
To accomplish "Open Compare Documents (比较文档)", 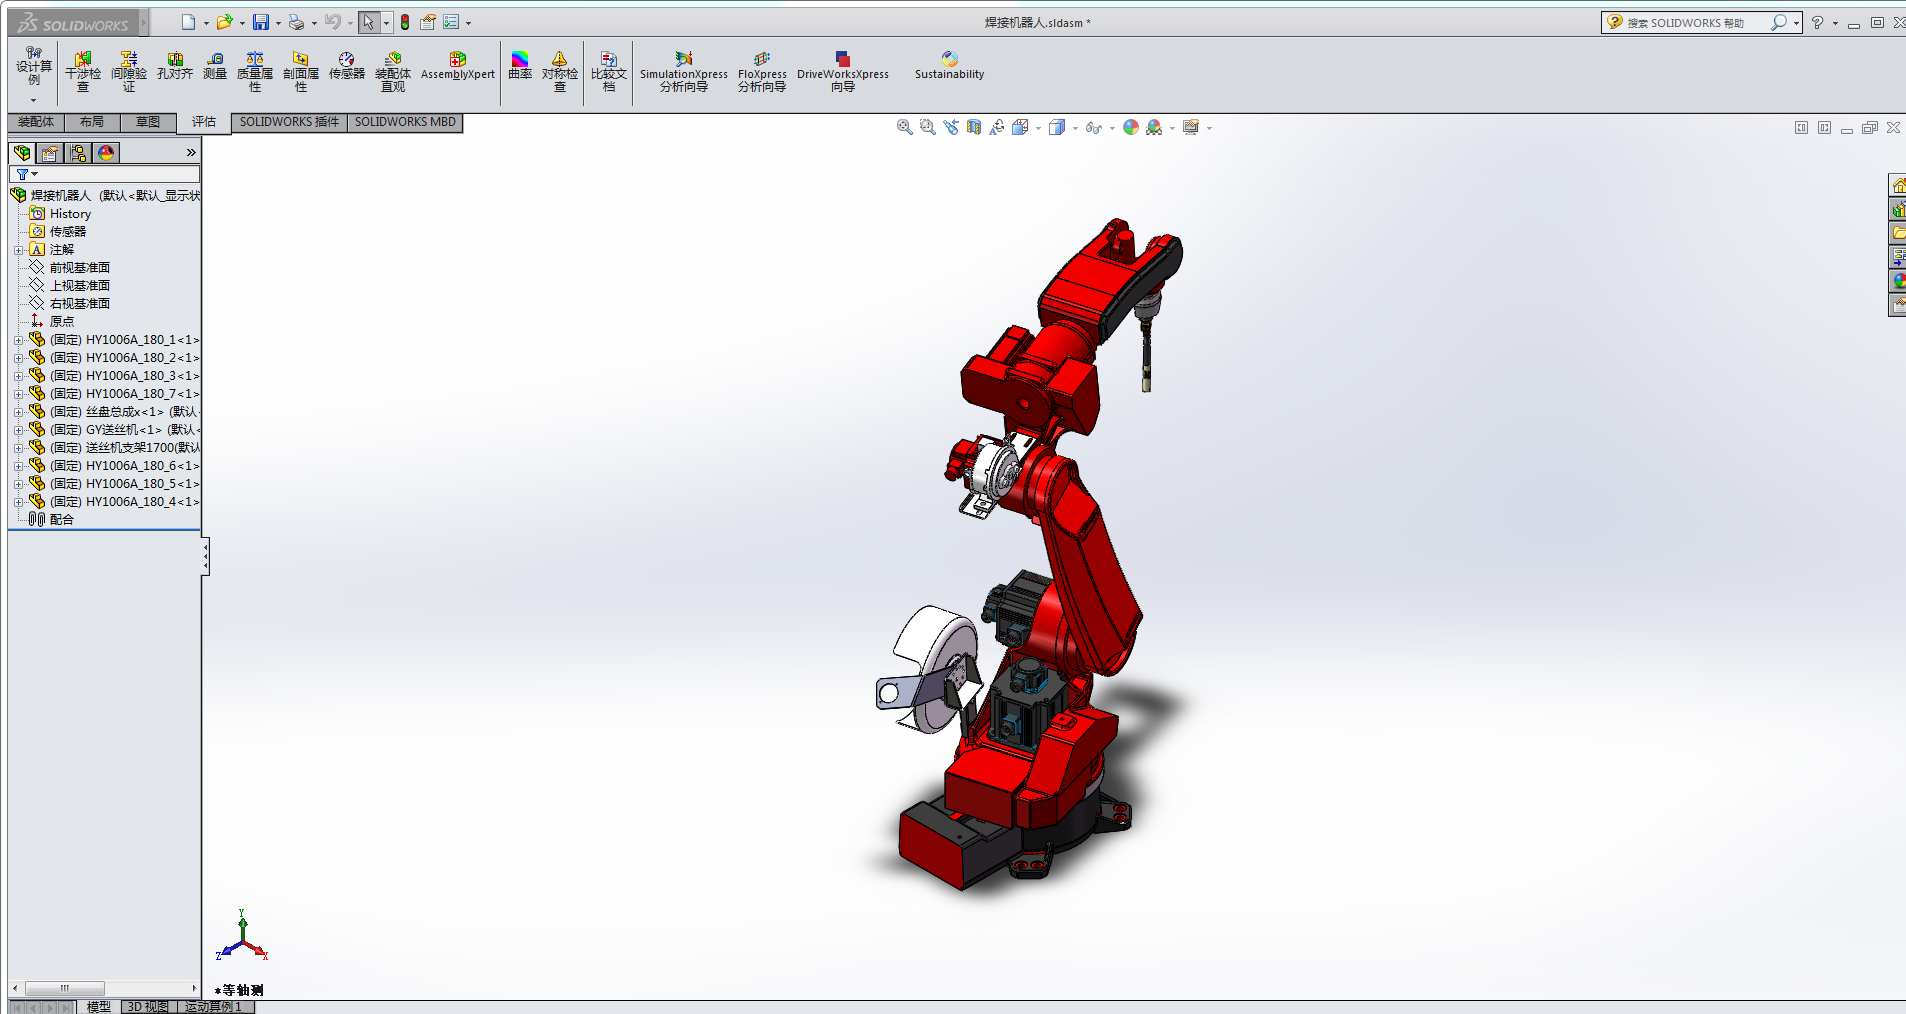I will 609,72.
